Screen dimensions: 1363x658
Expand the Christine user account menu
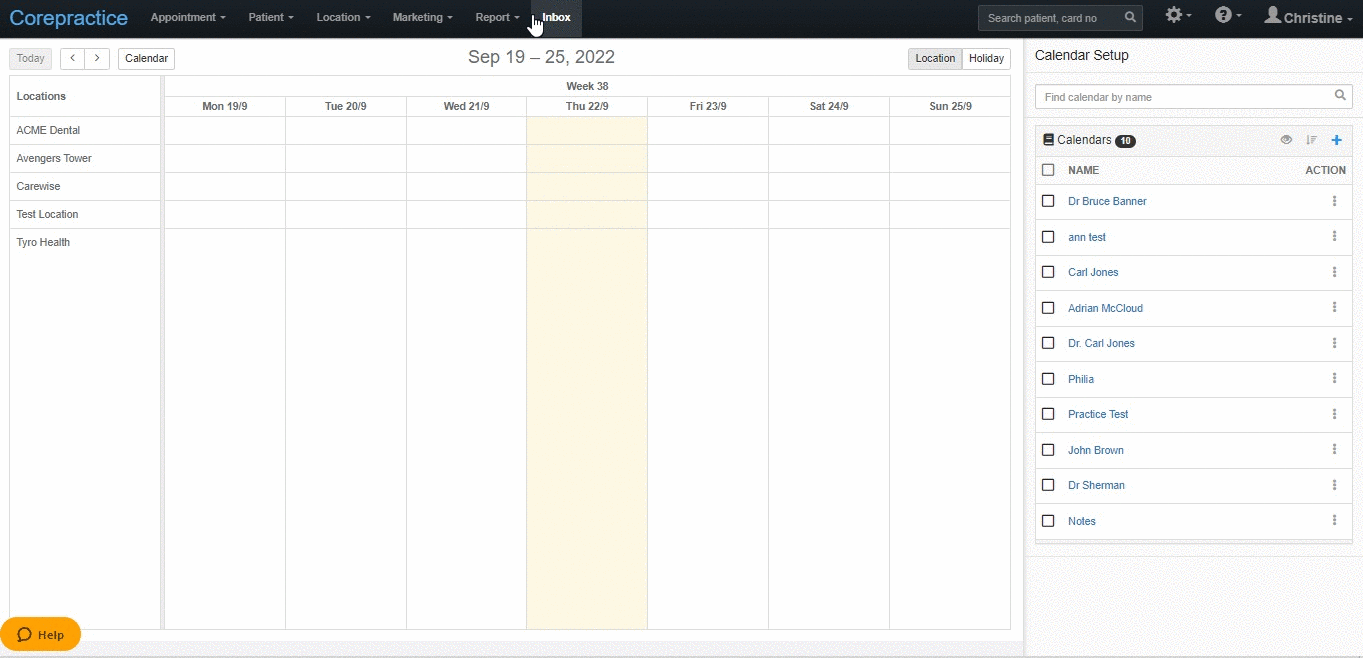(1308, 18)
